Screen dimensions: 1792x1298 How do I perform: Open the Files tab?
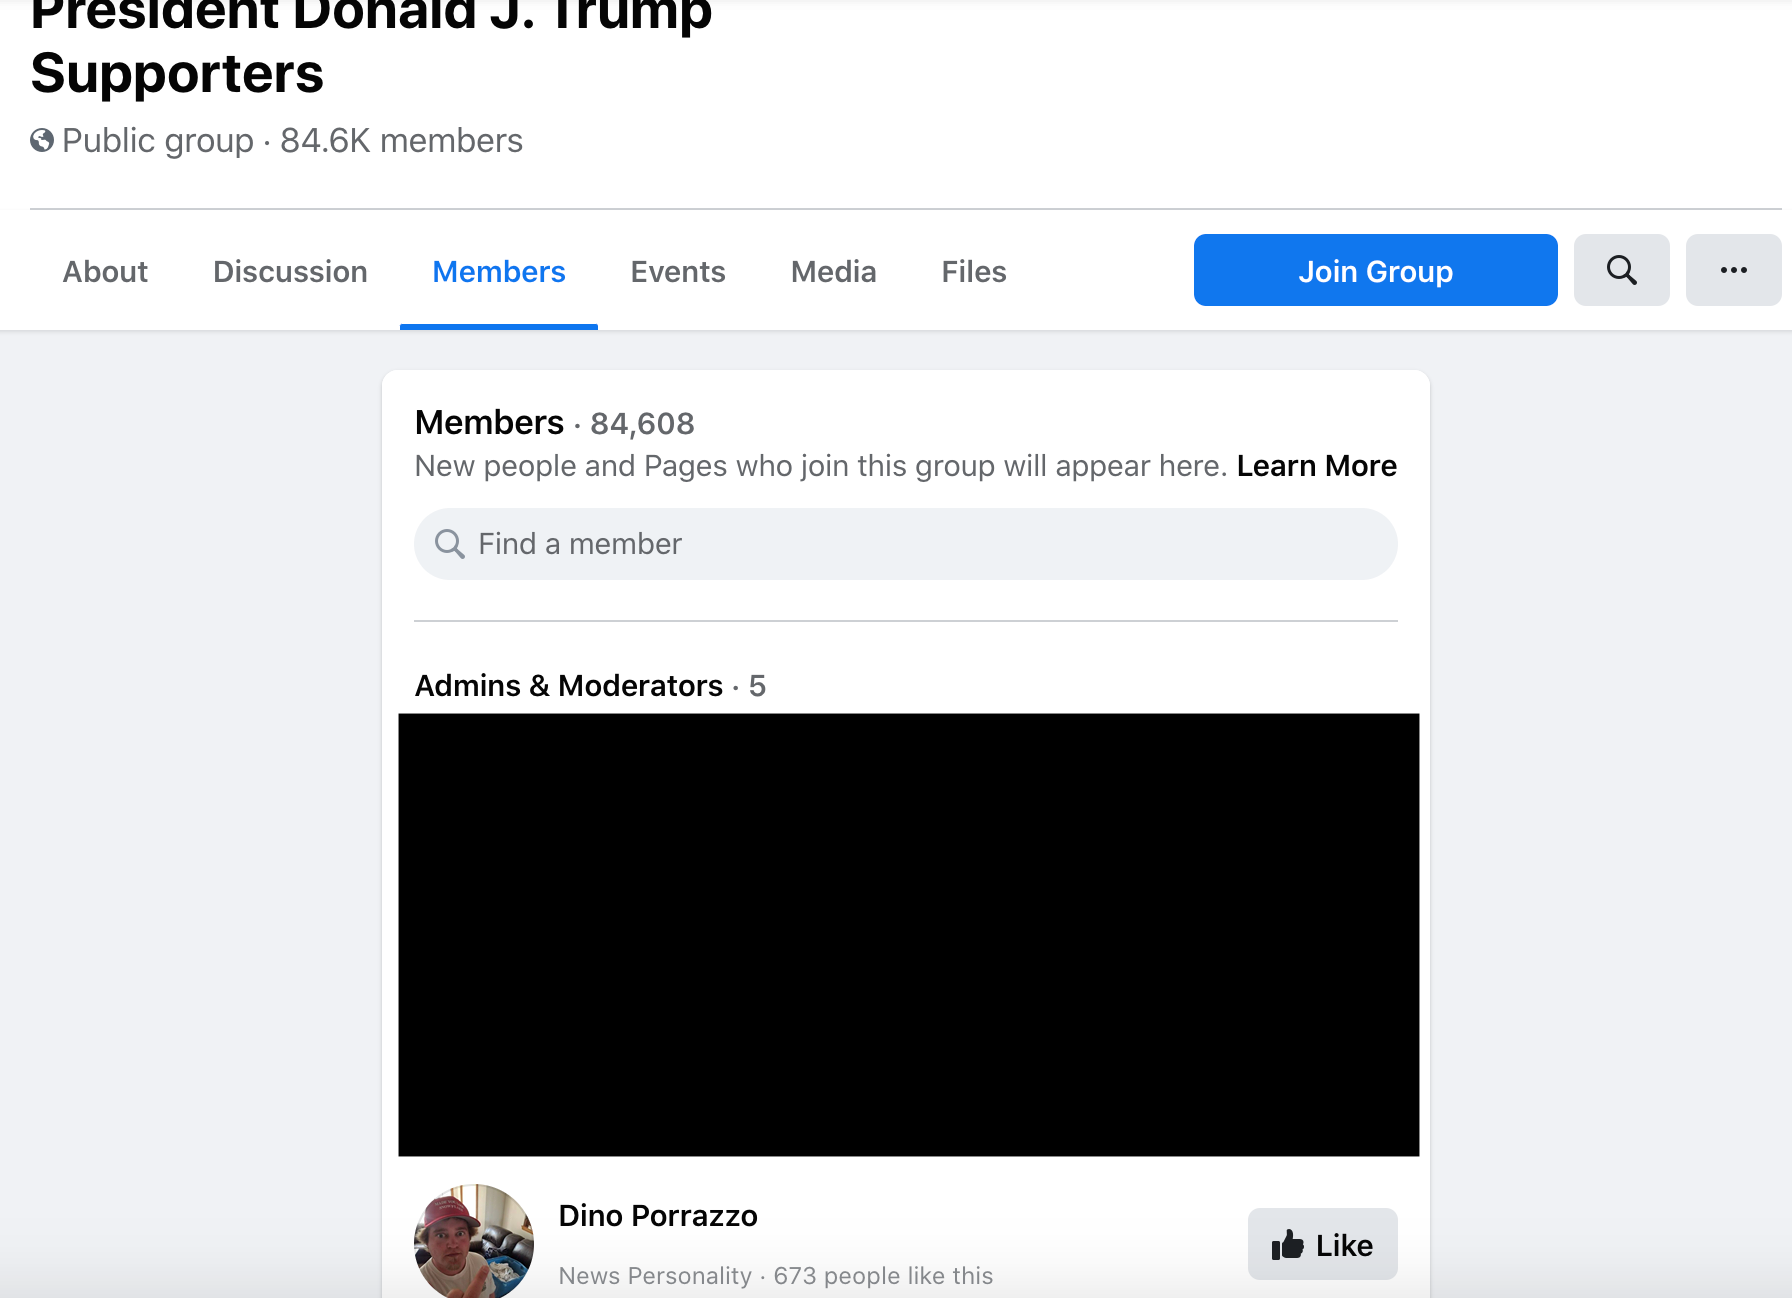(972, 271)
